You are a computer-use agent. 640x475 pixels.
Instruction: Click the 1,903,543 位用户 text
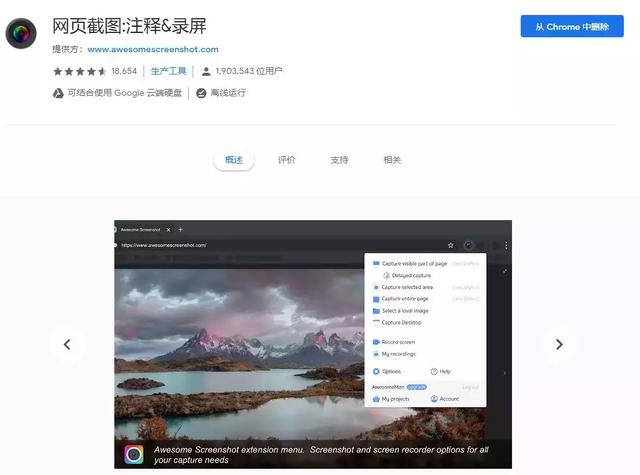[249, 71]
